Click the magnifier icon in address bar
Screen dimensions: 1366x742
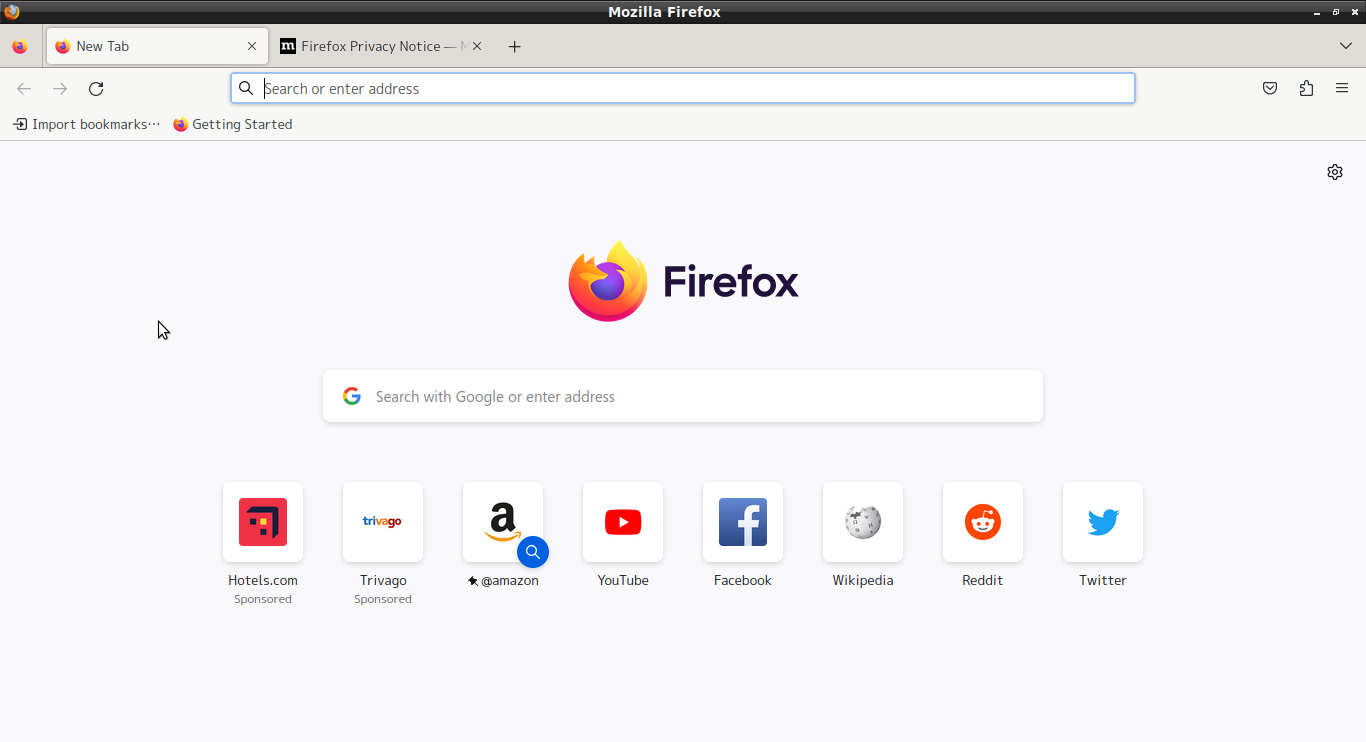(246, 88)
